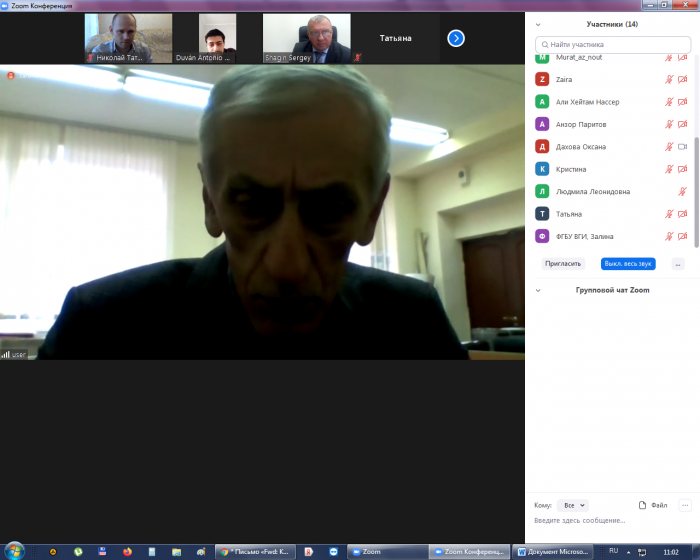Click the disabled camera icon for Кристина
Image resolution: width=700 pixels, height=560 pixels.
click(683, 169)
